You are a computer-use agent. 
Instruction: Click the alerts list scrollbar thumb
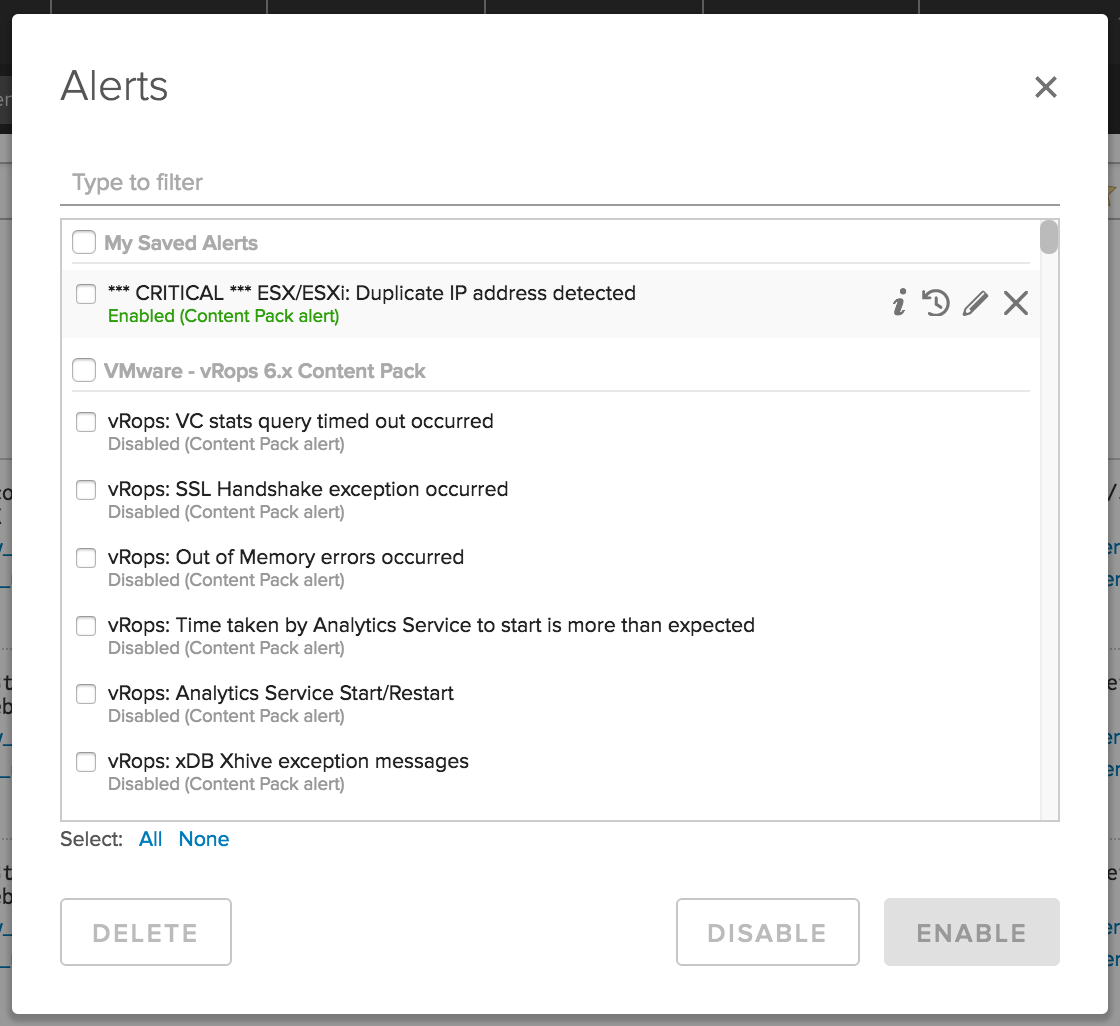(1049, 237)
